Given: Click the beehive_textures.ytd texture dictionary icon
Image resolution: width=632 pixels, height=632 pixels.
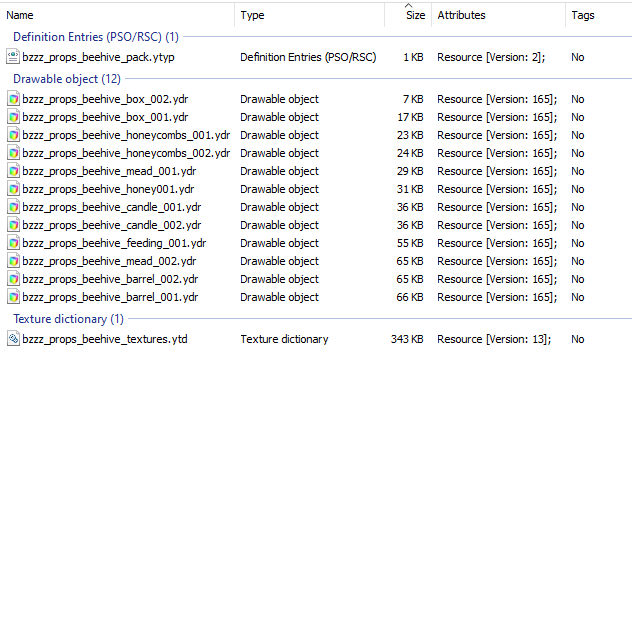Looking at the screenshot, I should (13, 339).
